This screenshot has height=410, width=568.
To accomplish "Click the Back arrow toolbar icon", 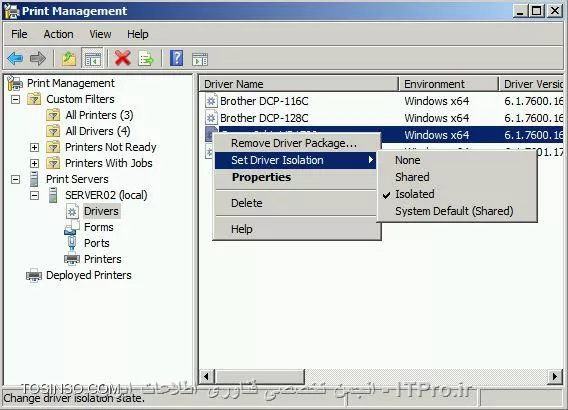I will (15, 58).
